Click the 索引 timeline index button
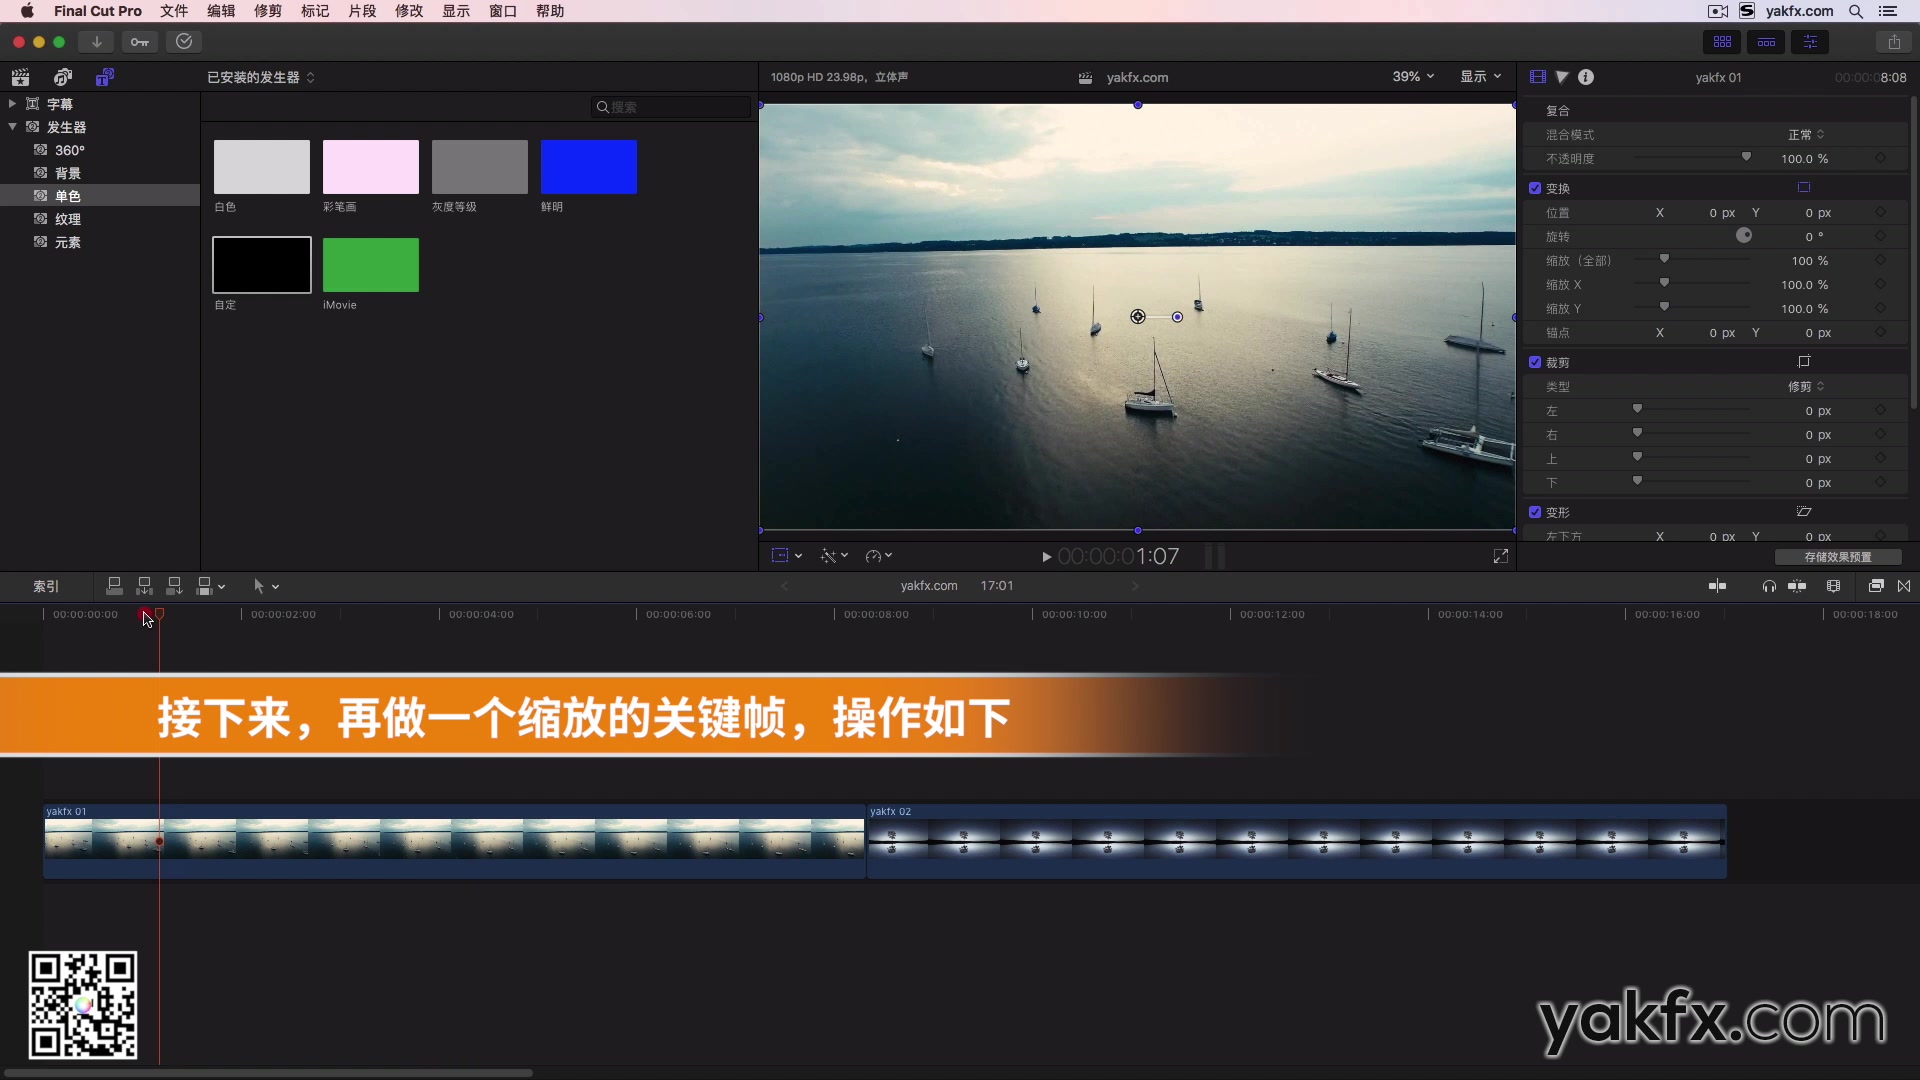Viewport: 1920px width, 1080px height. tap(46, 586)
